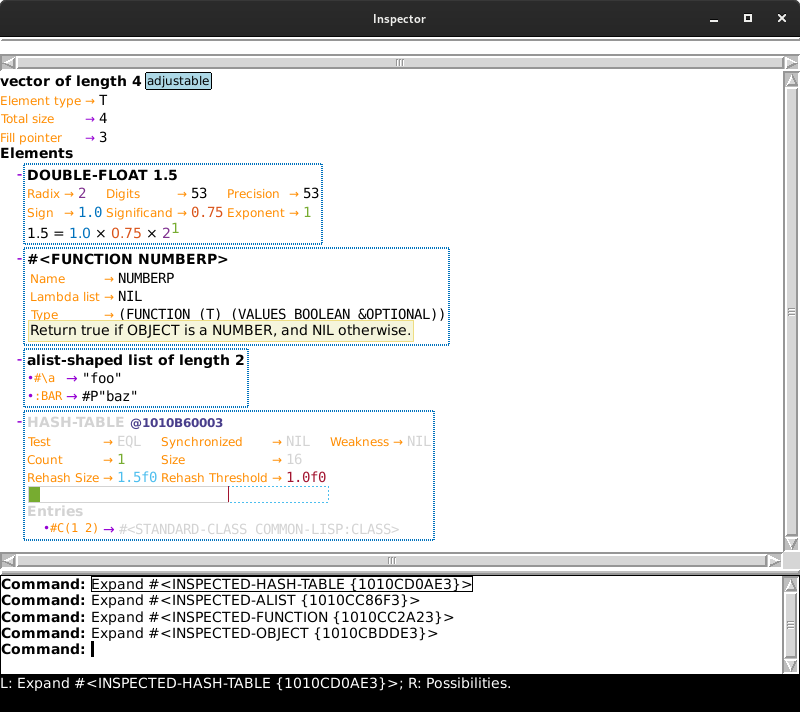This screenshot has width=800, height=712.
Task: Click the command pane's scroll-up arrow
Action: tap(790, 583)
